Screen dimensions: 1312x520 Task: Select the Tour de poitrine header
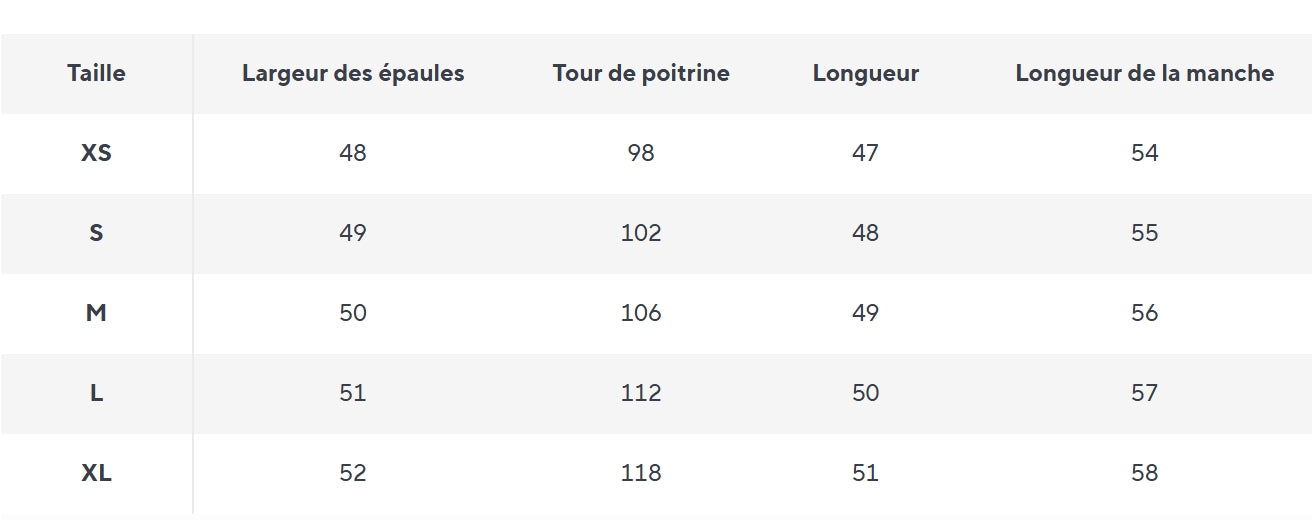(641, 73)
